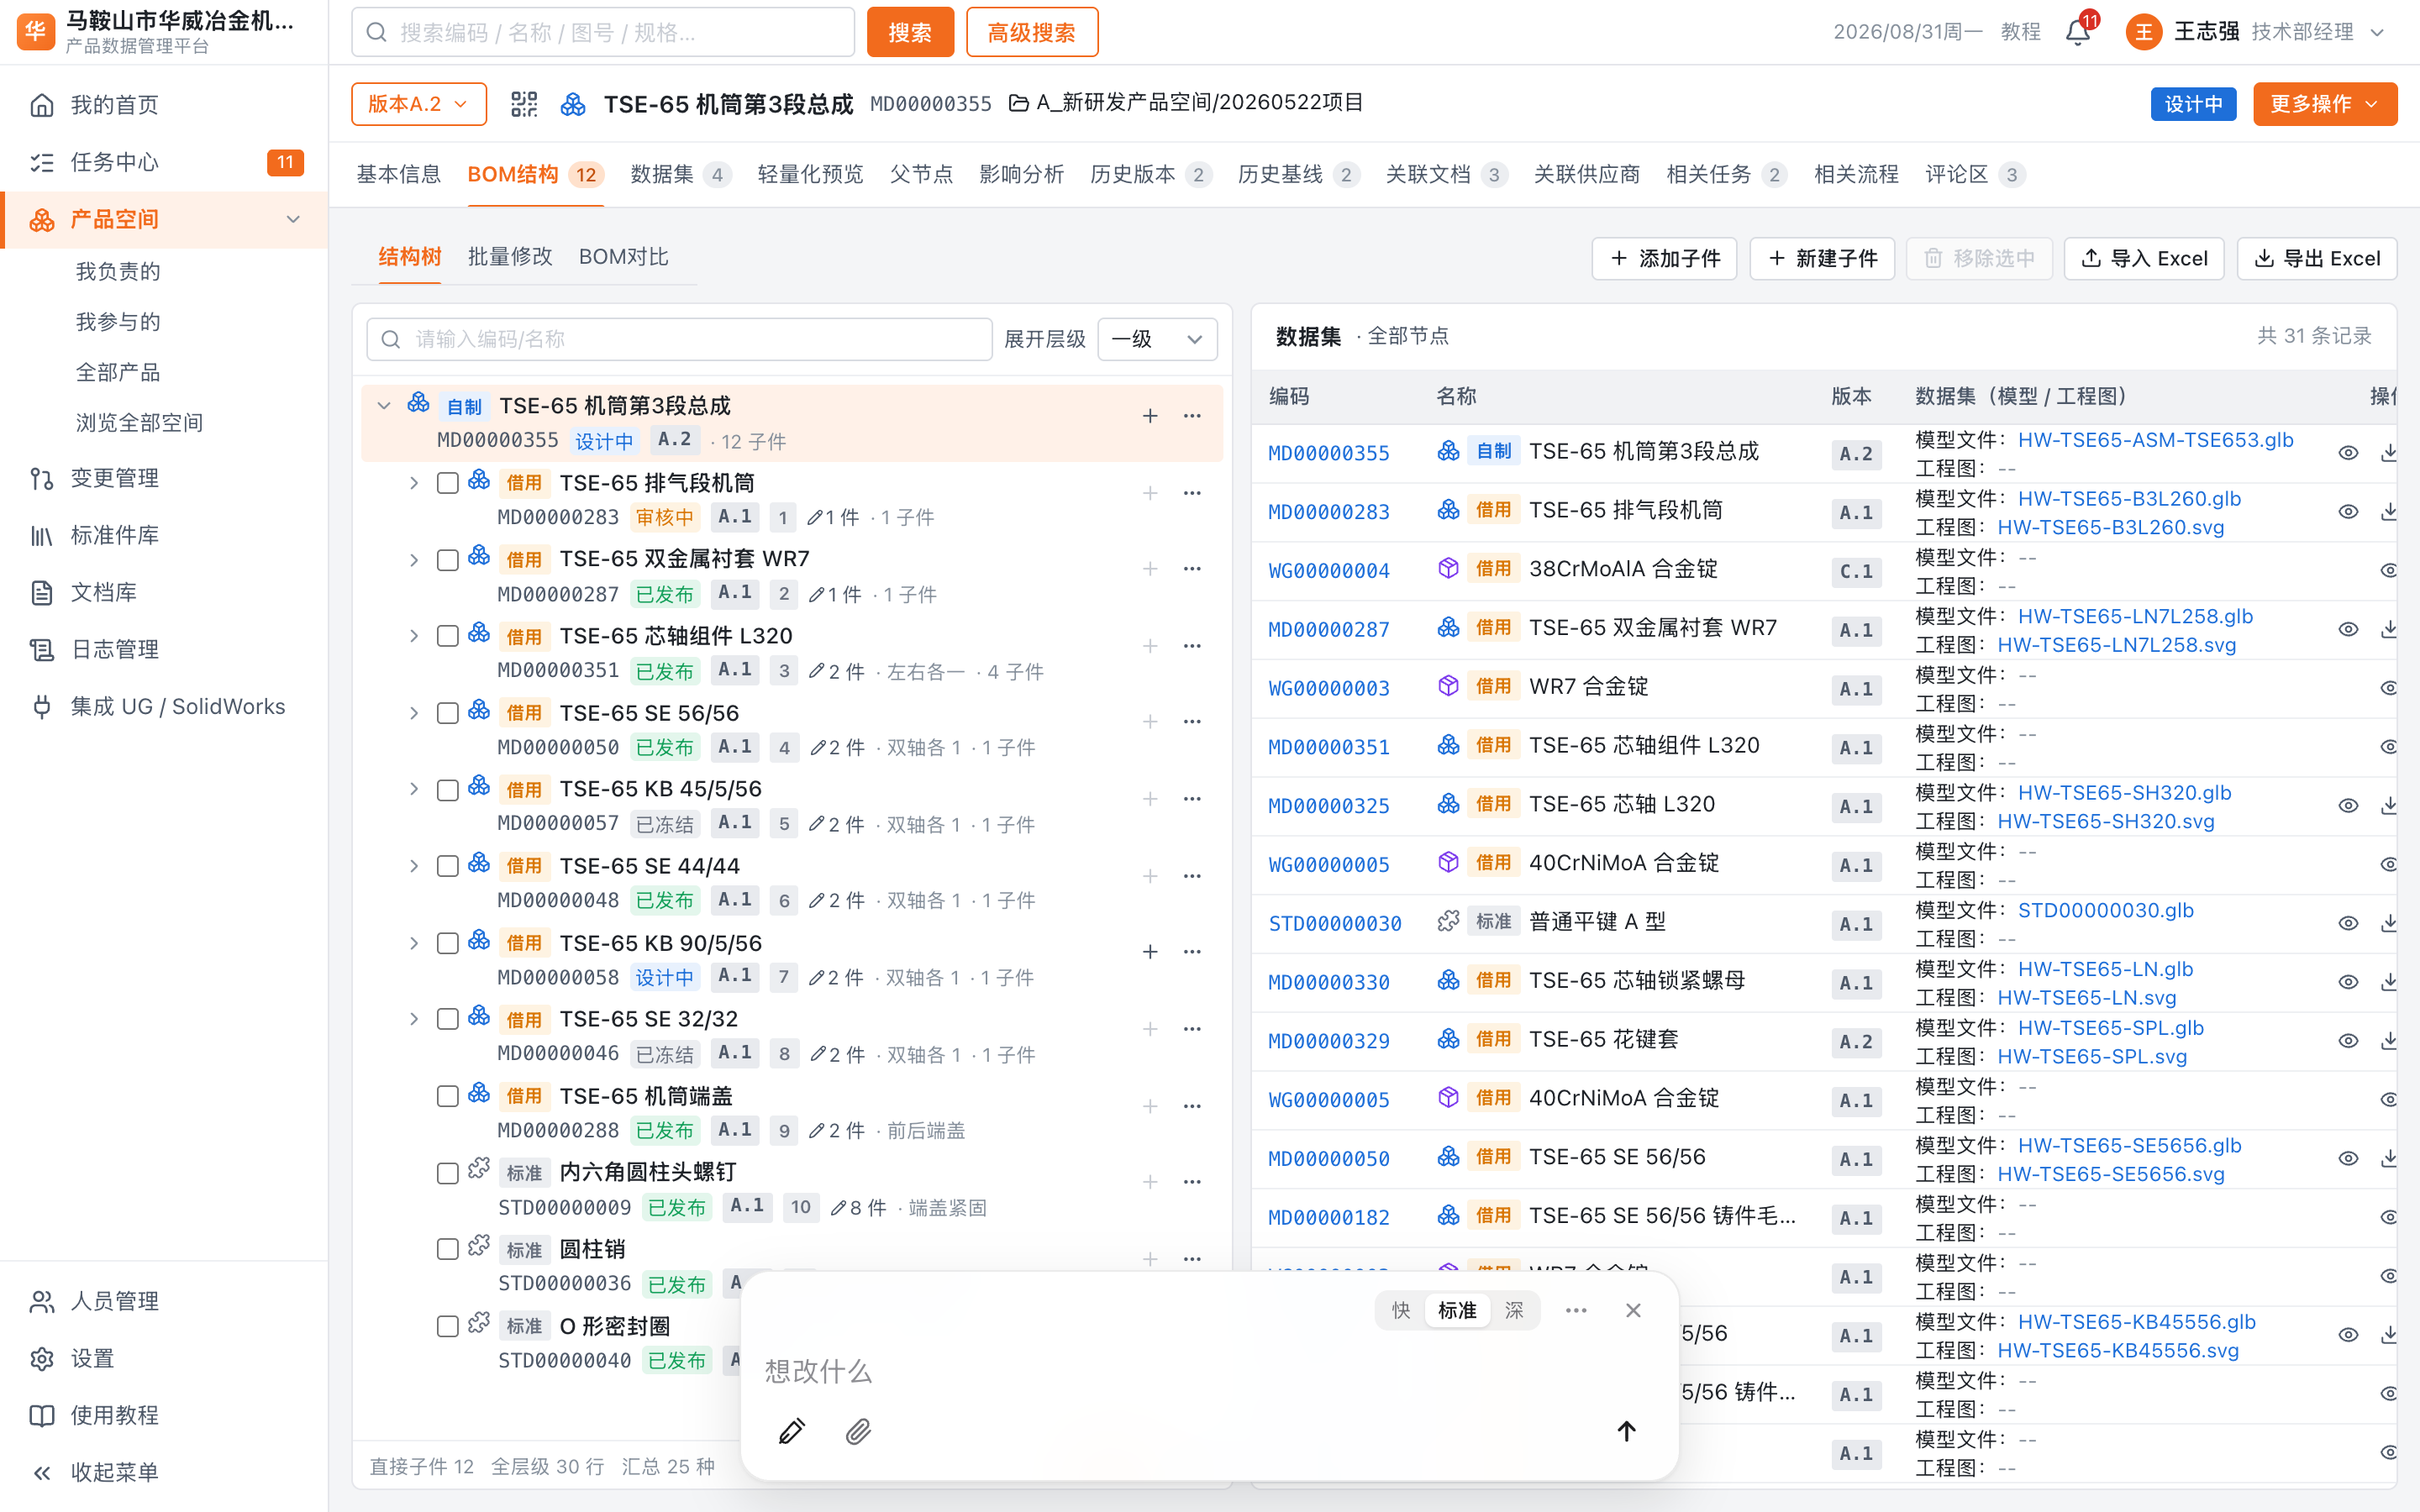Viewport: 2420px width, 1512px height.
Task: Check the 内六角圆柱头螺钉 checkbox
Action: (448, 1173)
